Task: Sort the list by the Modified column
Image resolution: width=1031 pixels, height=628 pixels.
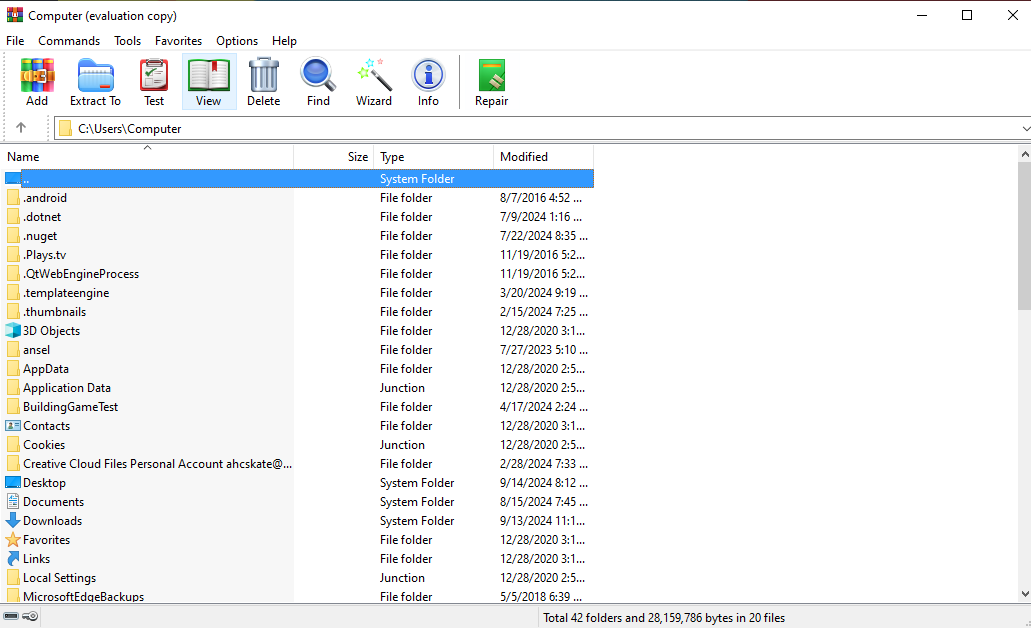Action: 543,157
